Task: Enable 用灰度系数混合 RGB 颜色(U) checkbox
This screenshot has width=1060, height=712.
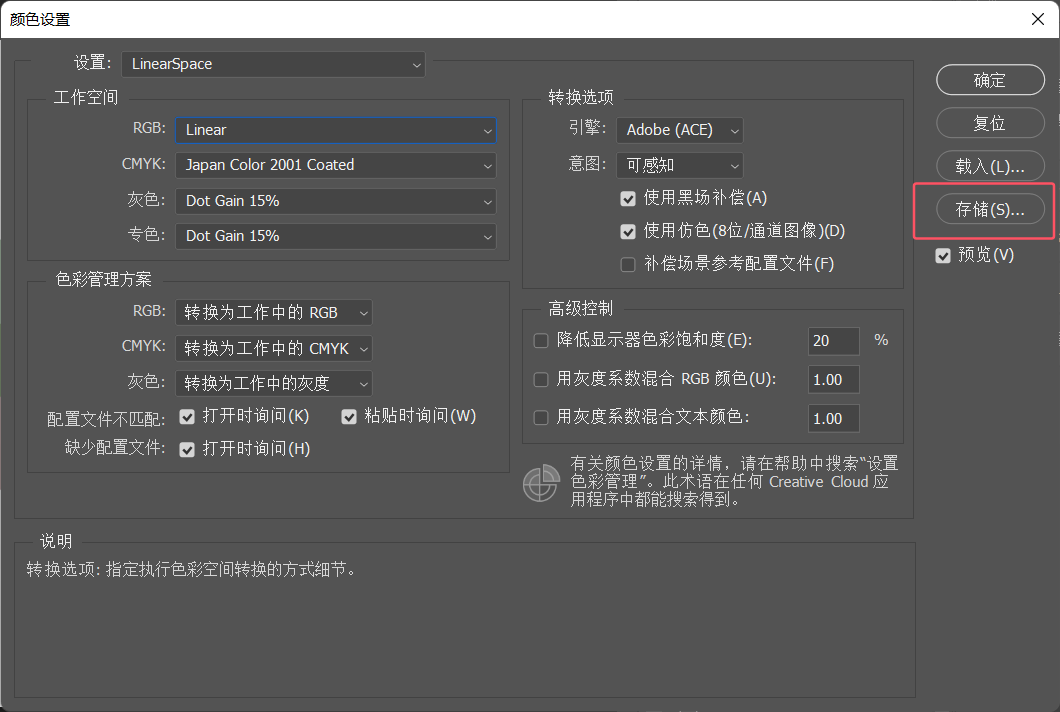Action: (541, 379)
